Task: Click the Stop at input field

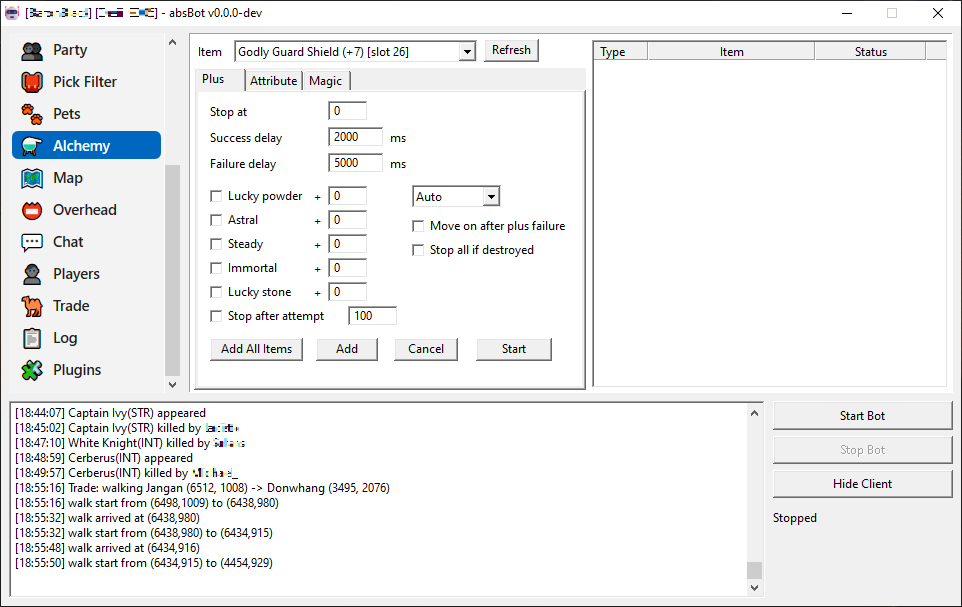Action: pos(347,111)
